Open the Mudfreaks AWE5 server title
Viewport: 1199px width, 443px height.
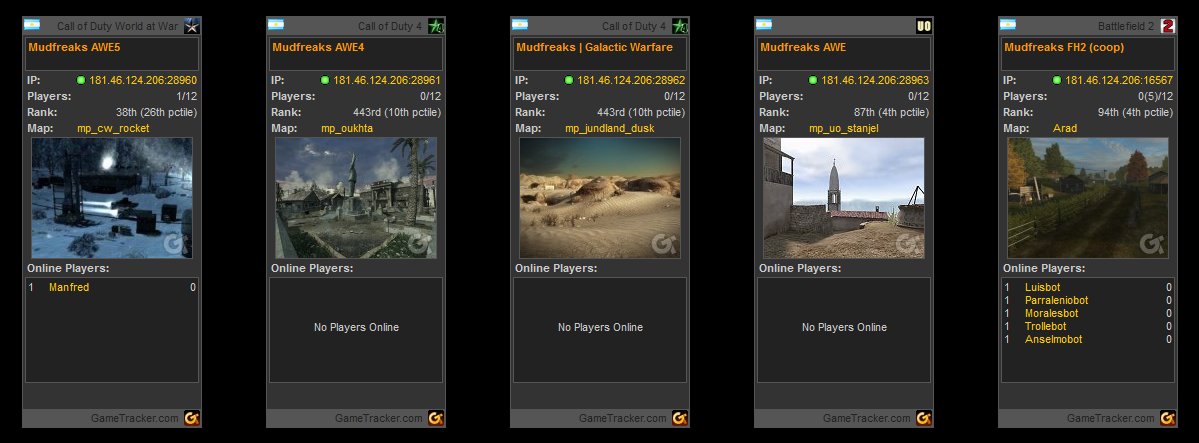point(74,47)
